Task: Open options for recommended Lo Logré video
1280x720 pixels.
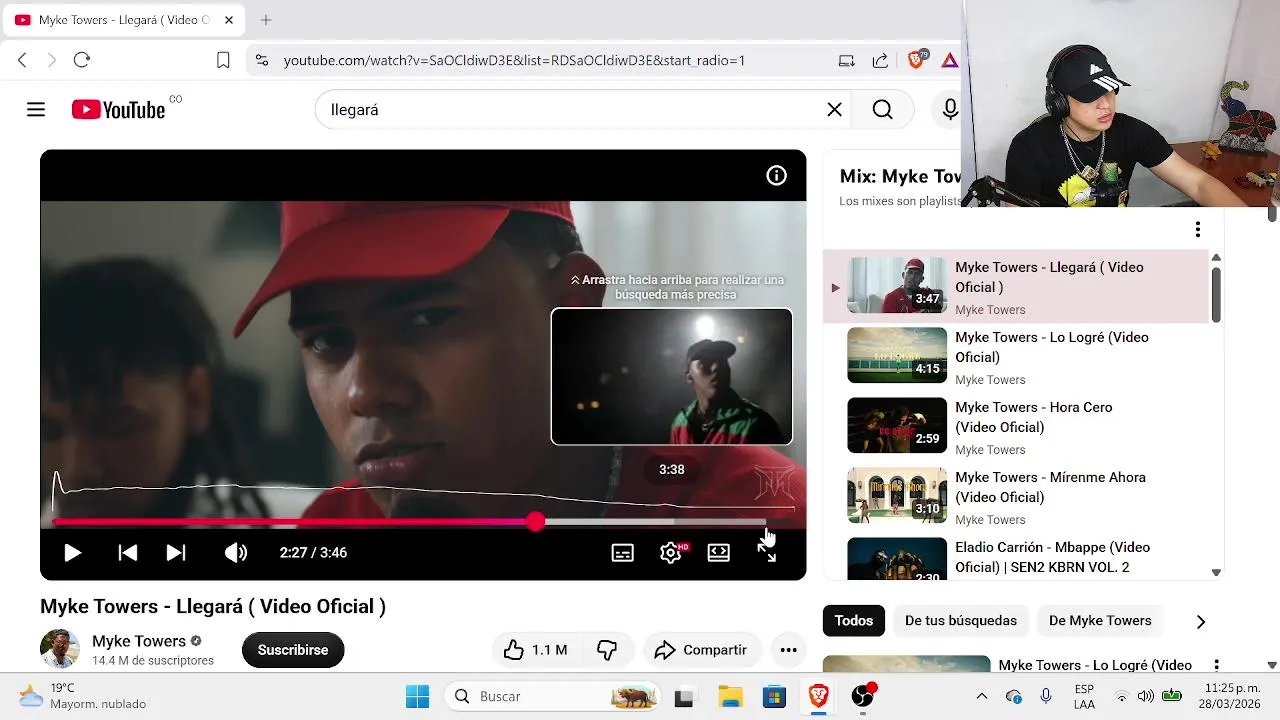Action: coord(1217,665)
